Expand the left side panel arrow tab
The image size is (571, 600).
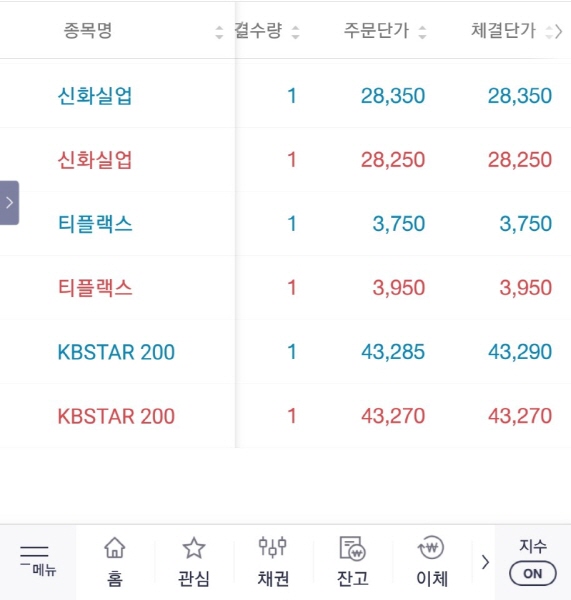pos(9,202)
